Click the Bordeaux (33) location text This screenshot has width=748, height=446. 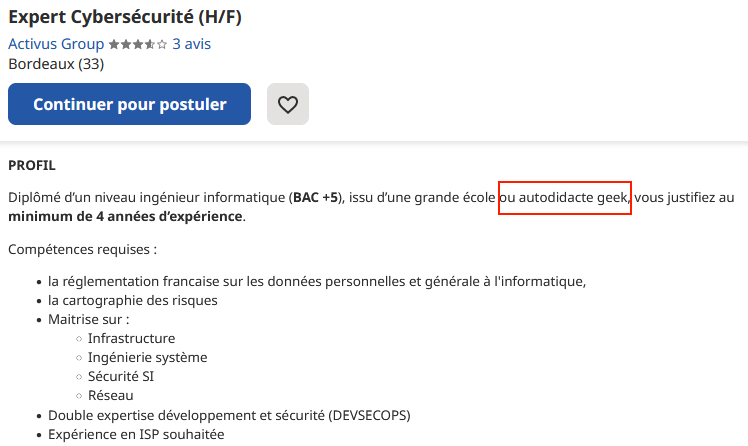pyautogui.click(x=56, y=64)
